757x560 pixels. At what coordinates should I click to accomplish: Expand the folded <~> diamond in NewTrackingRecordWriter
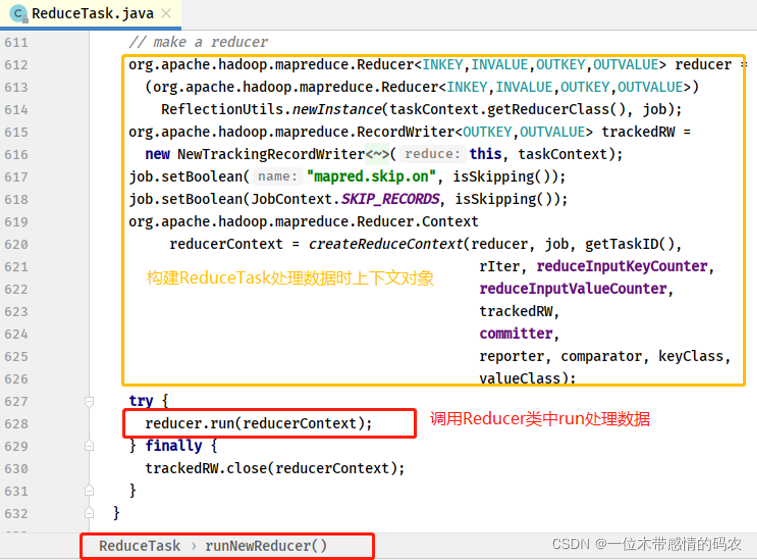click(x=377, y=154)
